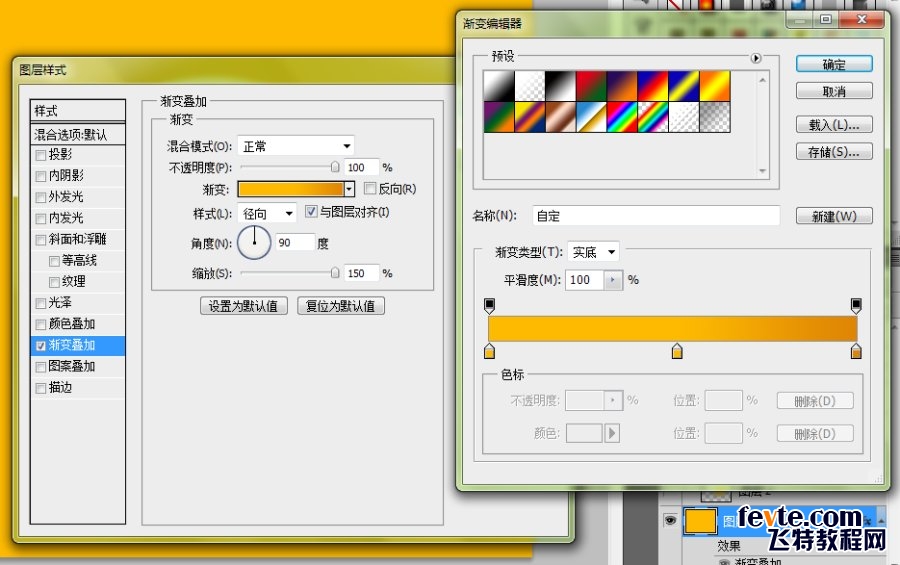Uncheck 与图层对齐 align with layer
The width and height of the screenshot is (900, 565).
pyautogui.click(x=311, y=212)
